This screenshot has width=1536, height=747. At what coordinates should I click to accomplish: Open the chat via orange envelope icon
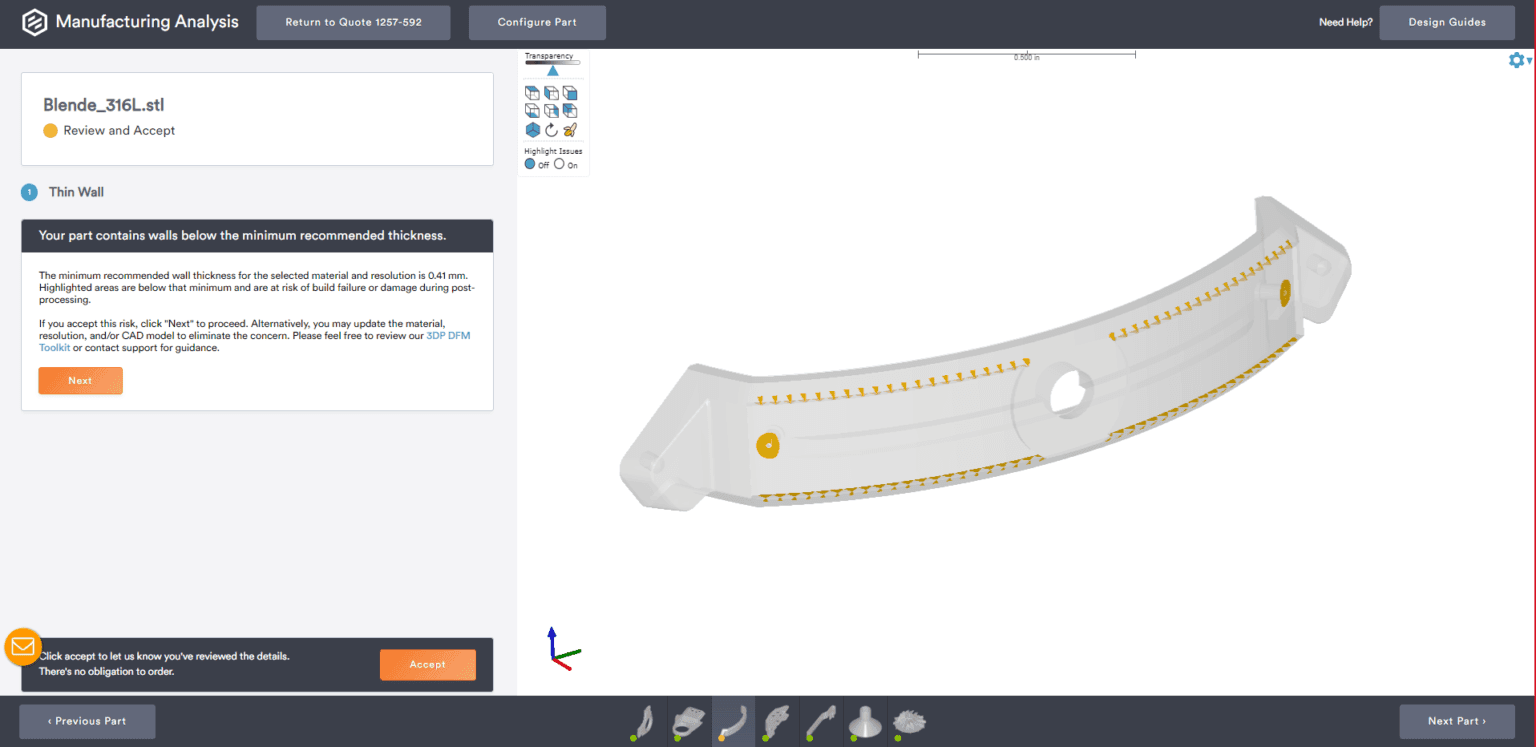point(22,647)
